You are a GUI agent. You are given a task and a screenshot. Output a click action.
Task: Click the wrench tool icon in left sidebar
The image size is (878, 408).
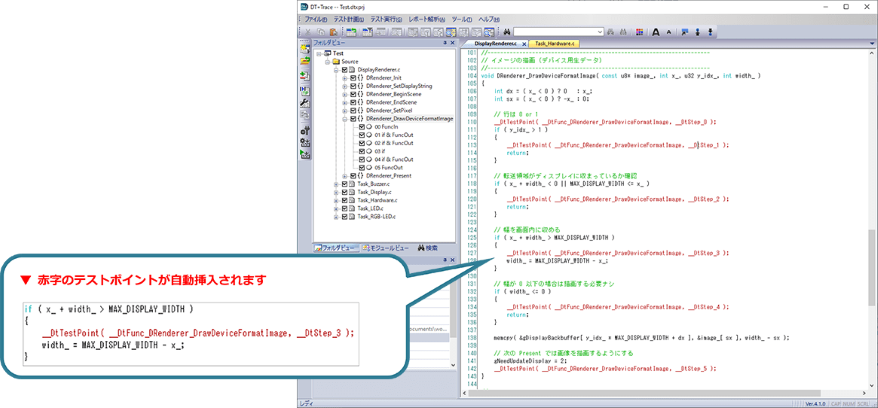tap(305, 103)
